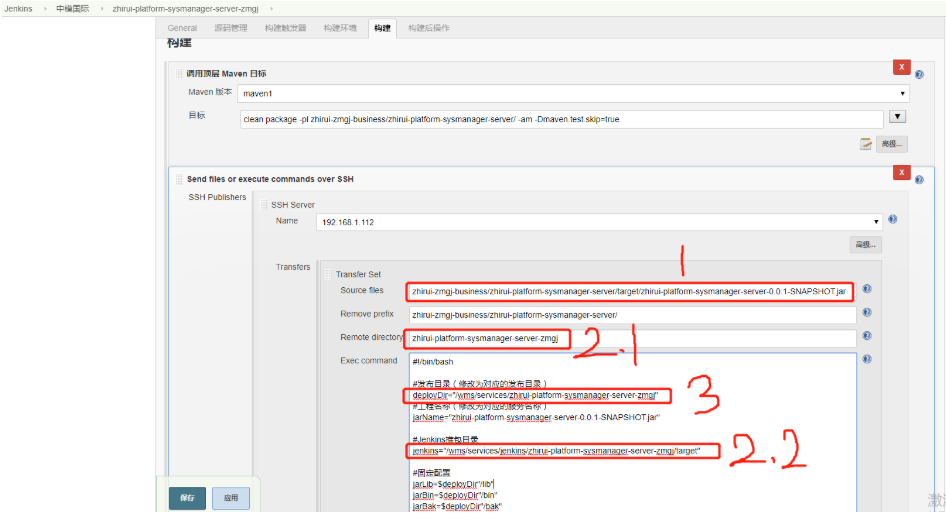Viewport: 946px width, 515px height.
Task: Show help for Source files field
Action: [867, 289]
